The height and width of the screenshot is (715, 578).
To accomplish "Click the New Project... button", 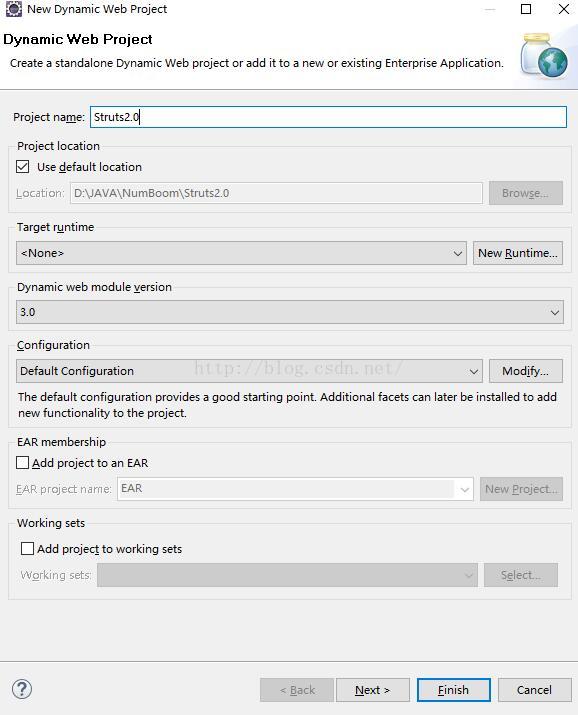I will (521, 489).
